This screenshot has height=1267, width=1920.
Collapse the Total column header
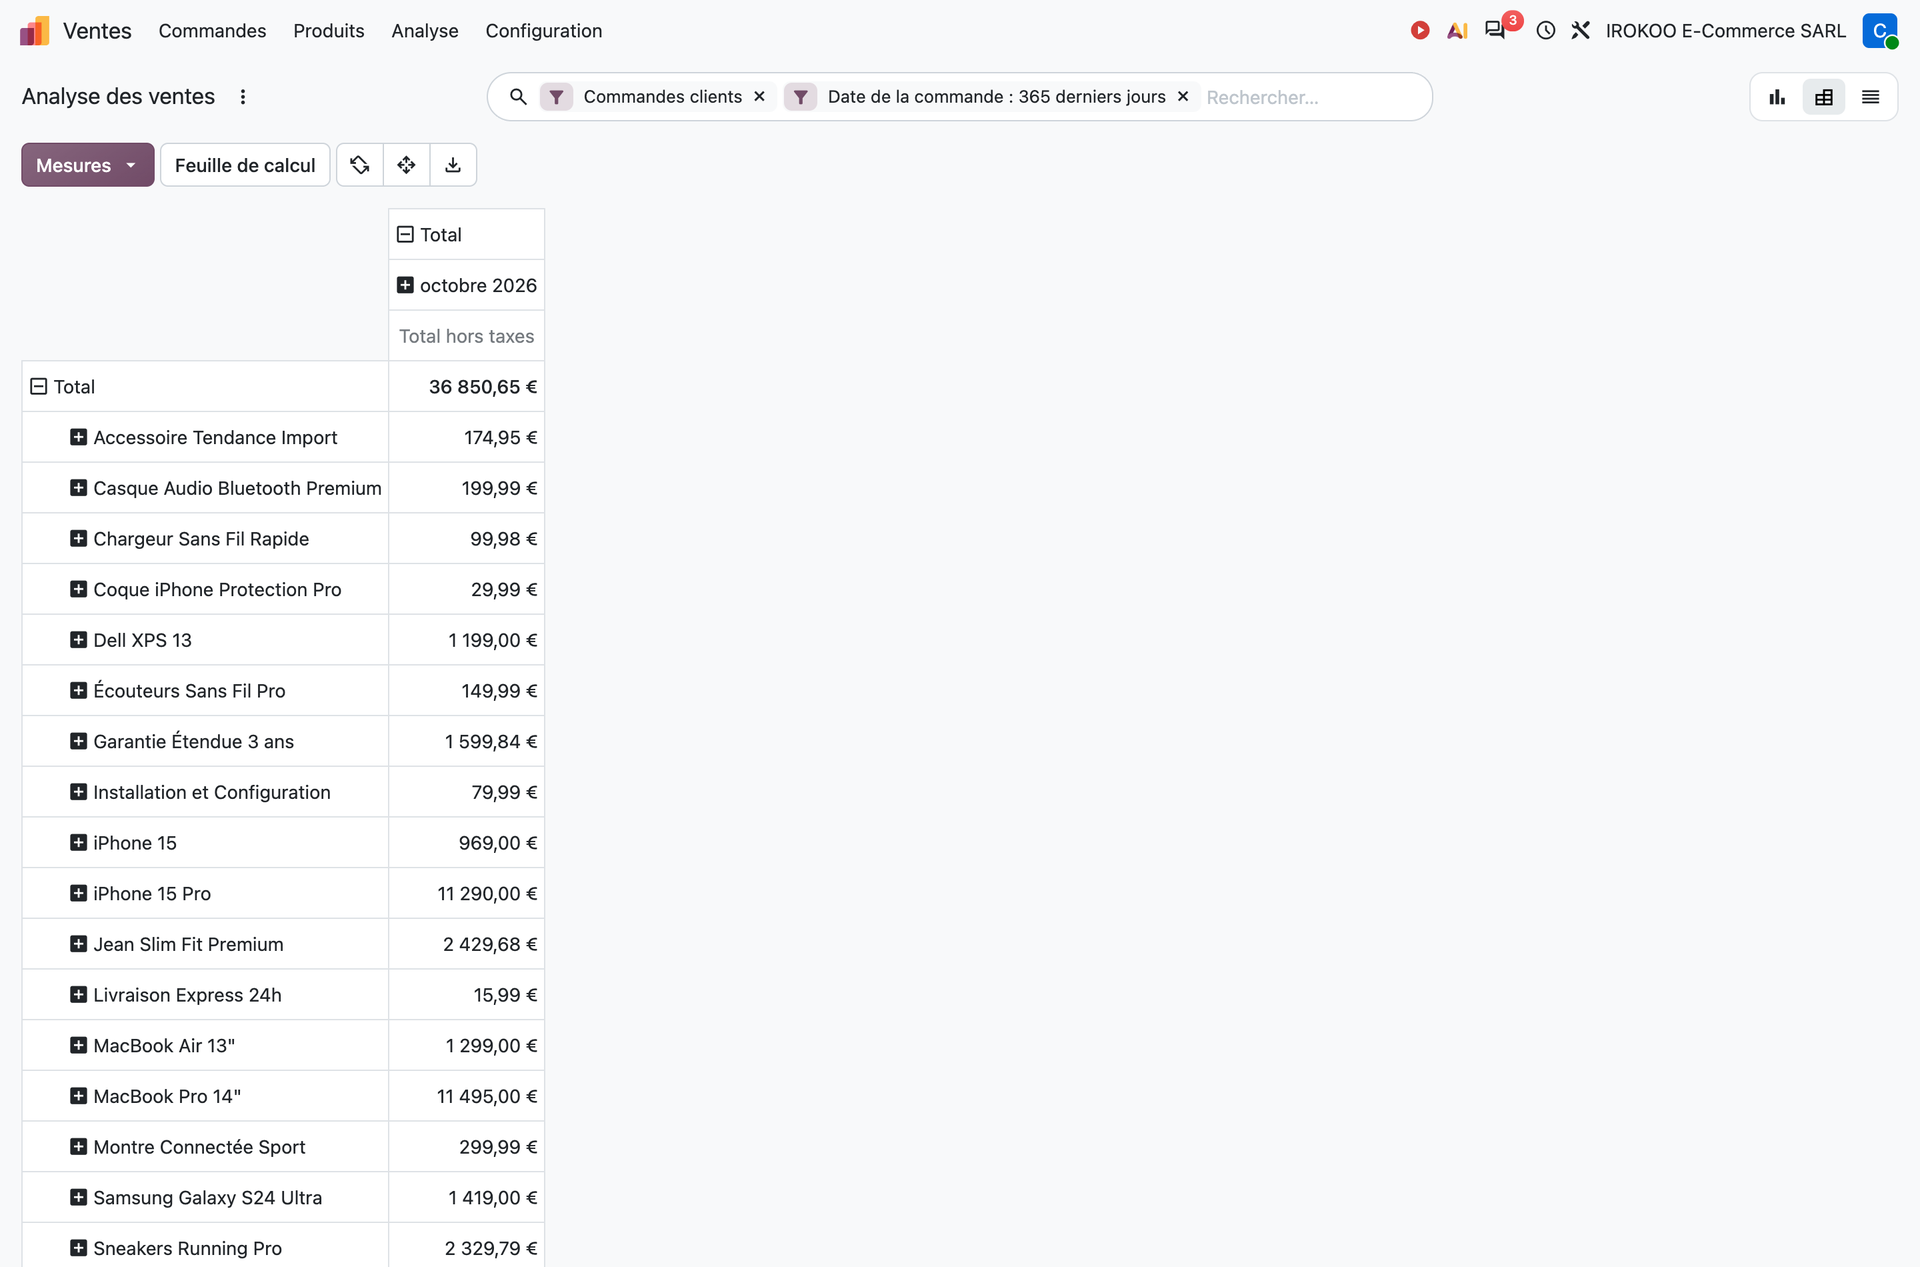(405, 235)
